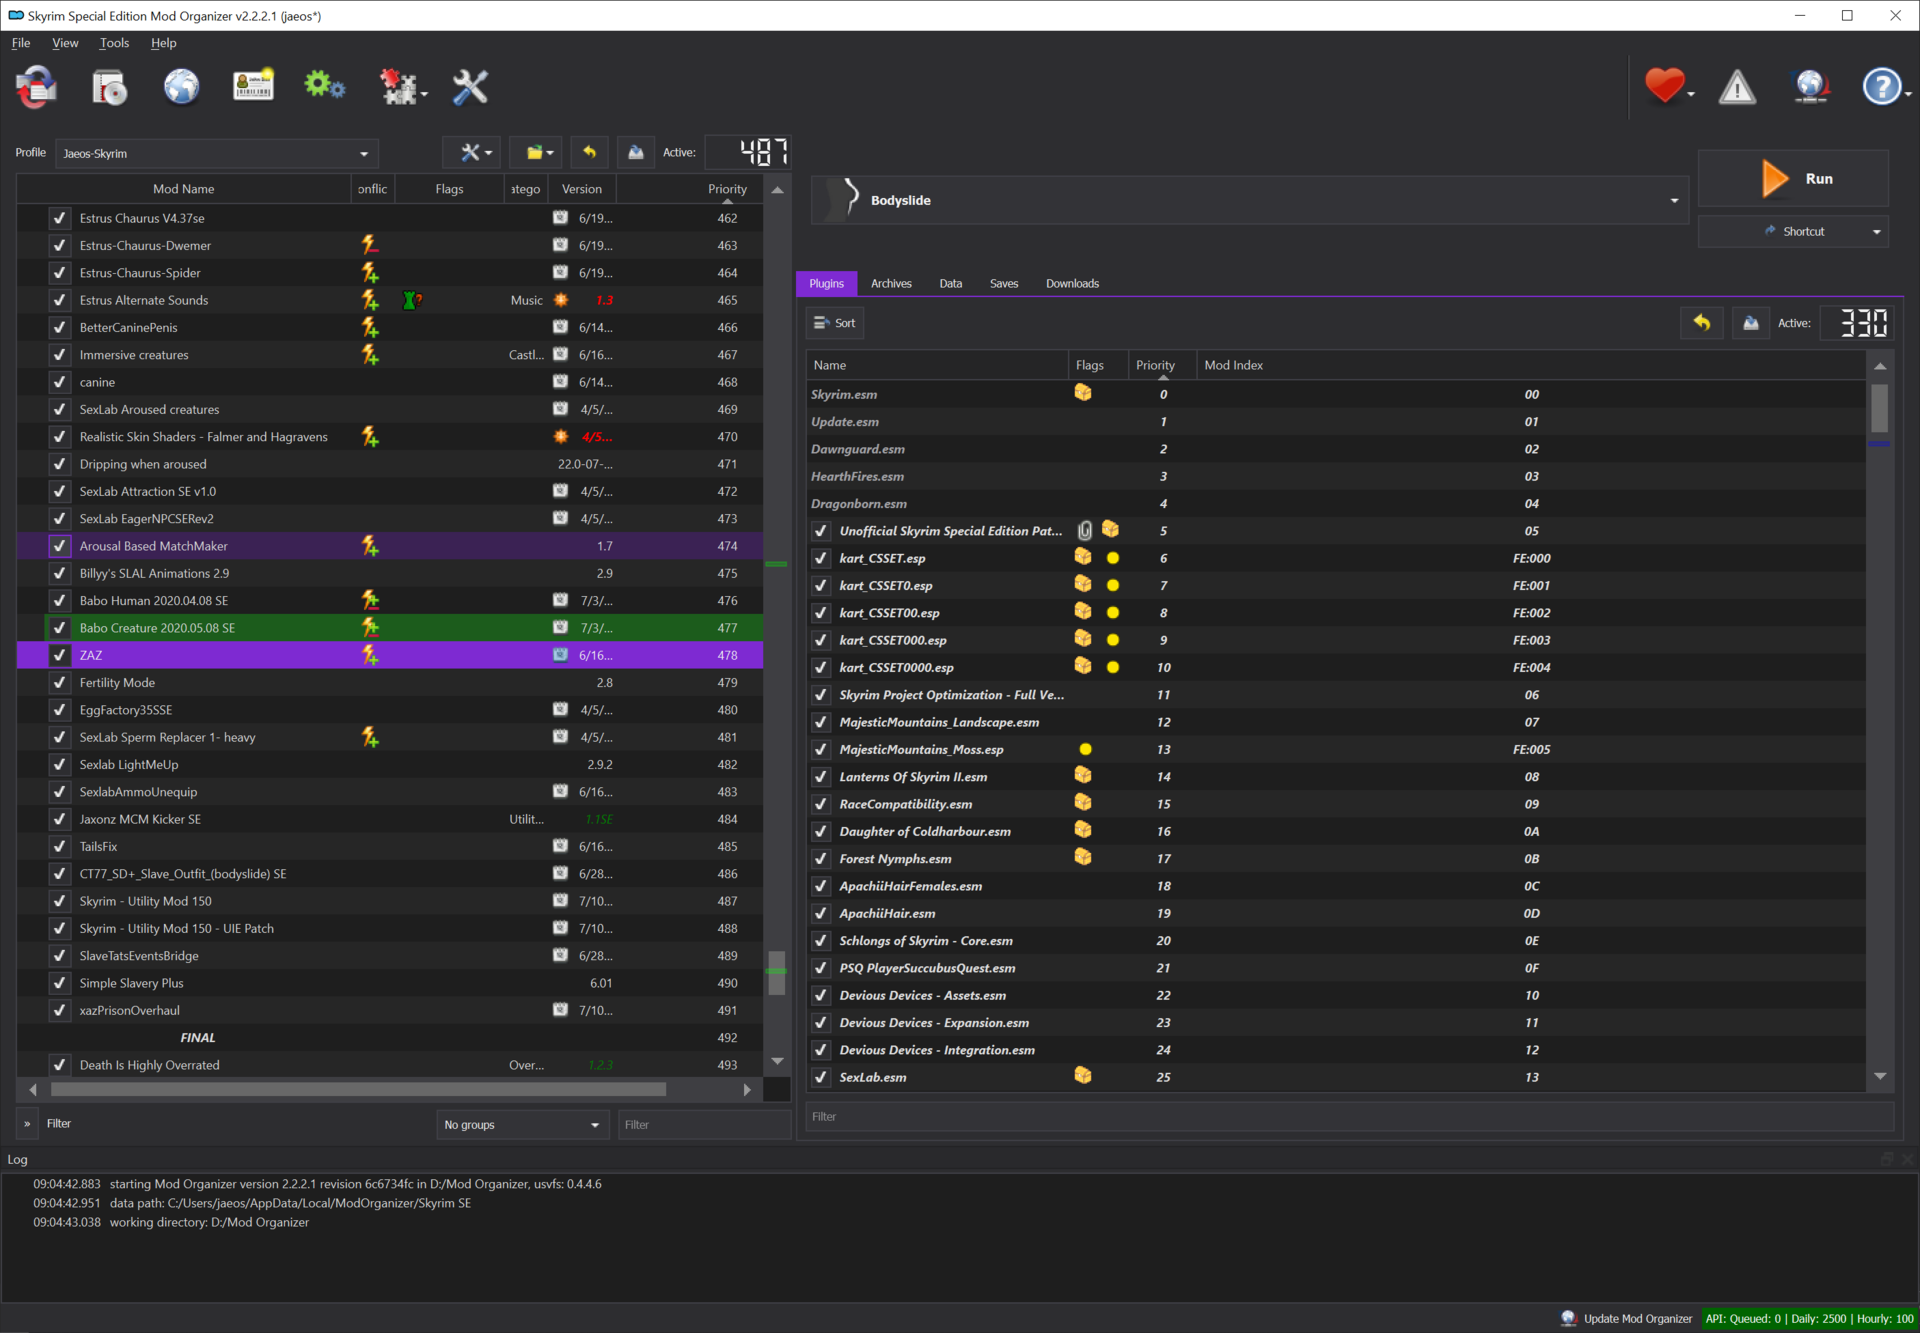1920x1333 pixels.
Task: Toggle the kart_CSSET.esp plugin checkbox
Action: (x=821, y=558)
